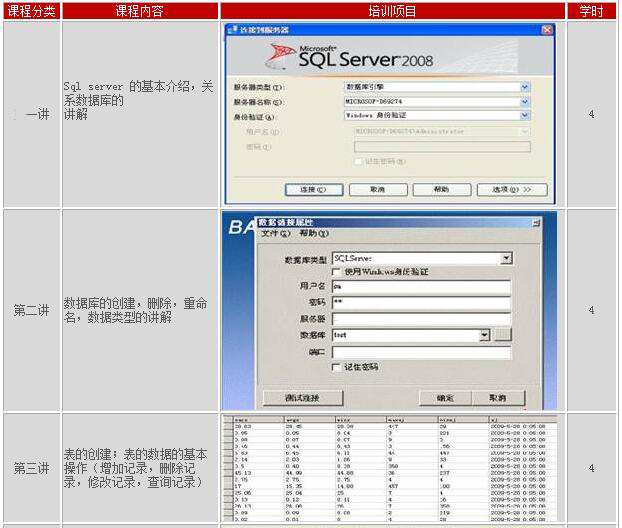Click the 测试连接 button

click(x=303, y=398)
